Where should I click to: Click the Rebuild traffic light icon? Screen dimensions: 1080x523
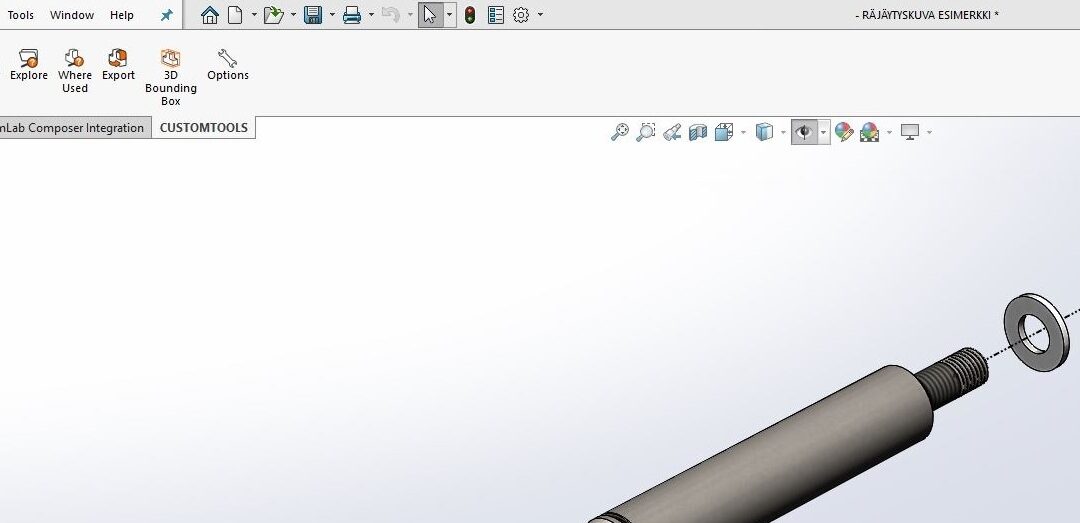pyautogui.click(x=469, y=15)
